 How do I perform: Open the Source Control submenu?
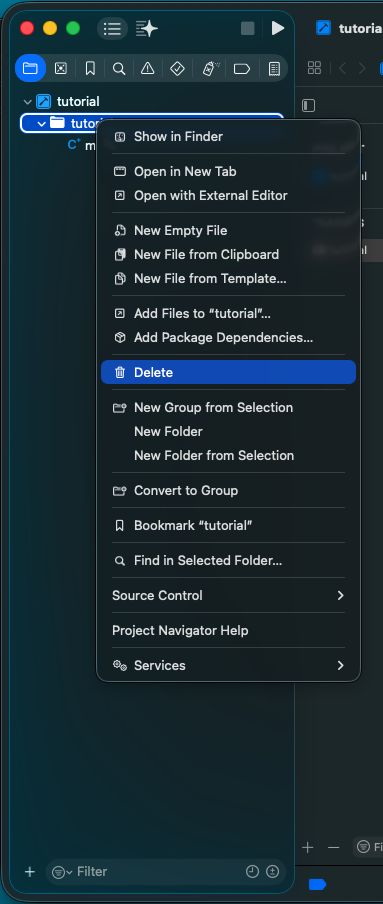[228, 596]
